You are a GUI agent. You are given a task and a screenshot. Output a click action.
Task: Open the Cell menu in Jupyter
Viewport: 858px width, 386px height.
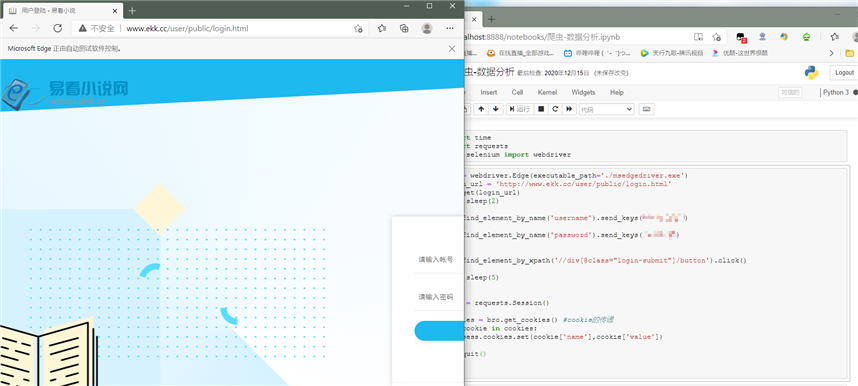coord(517,93)
